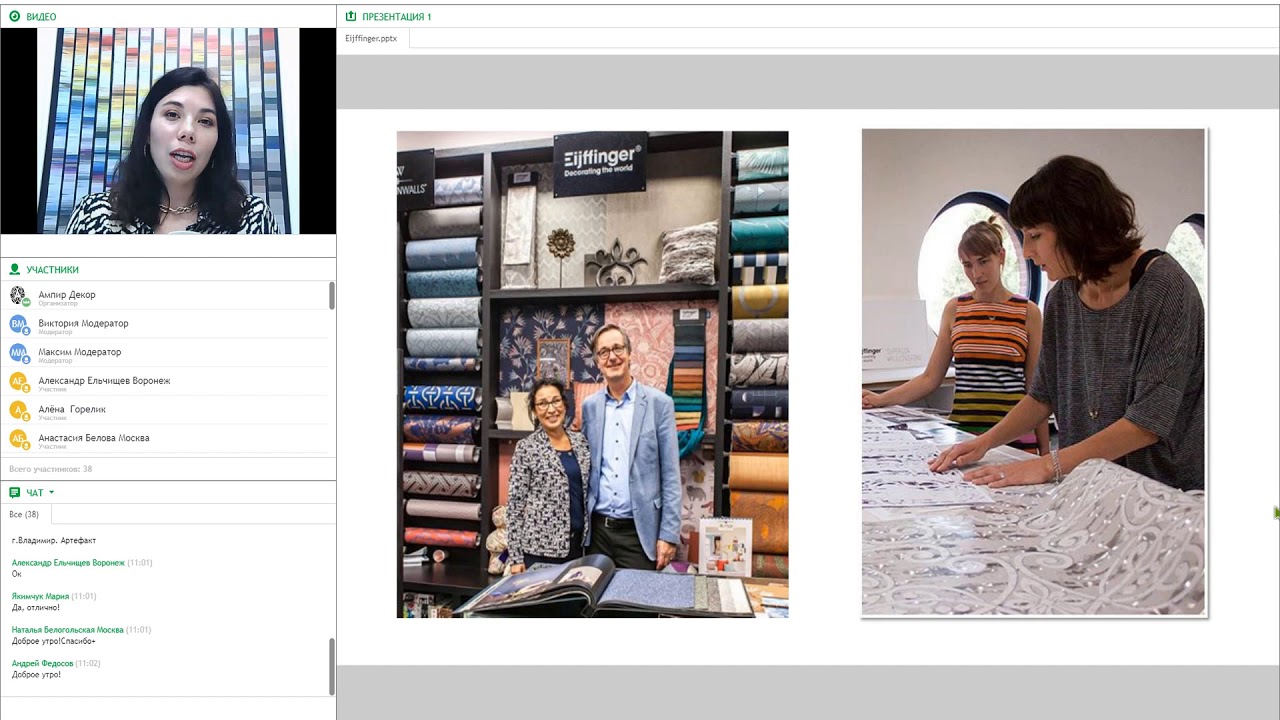Select the Eijffinger.pptx tab
The width and height of the screenshot is (1280, 720).
tap(371, 38)
